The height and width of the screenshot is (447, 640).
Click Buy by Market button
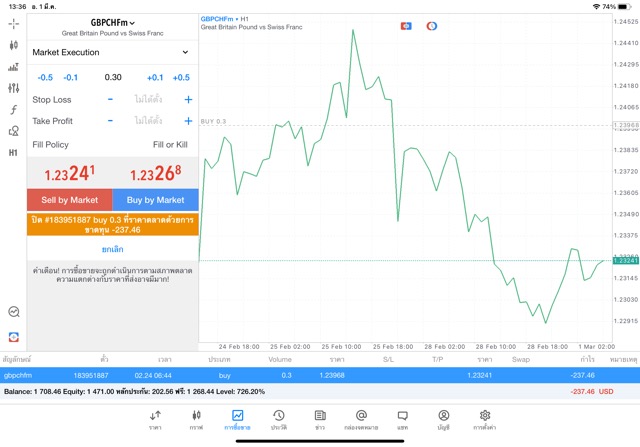(x=156, y=200)
